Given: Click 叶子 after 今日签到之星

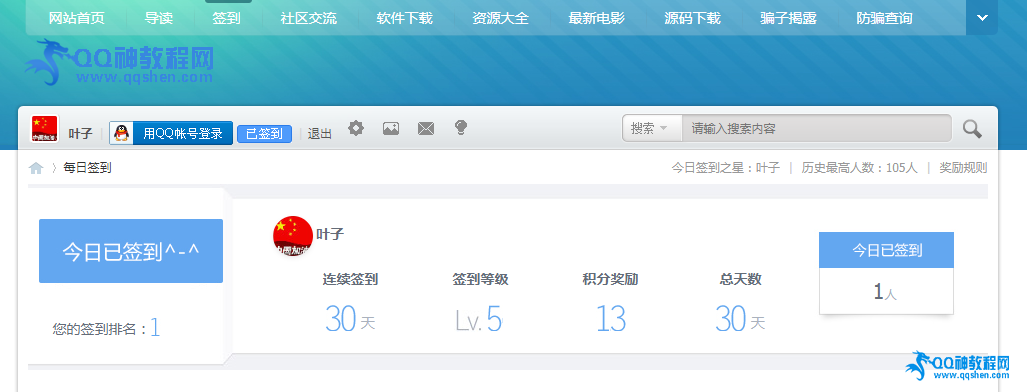Looking at the screenshot, I should pos(768,168).
